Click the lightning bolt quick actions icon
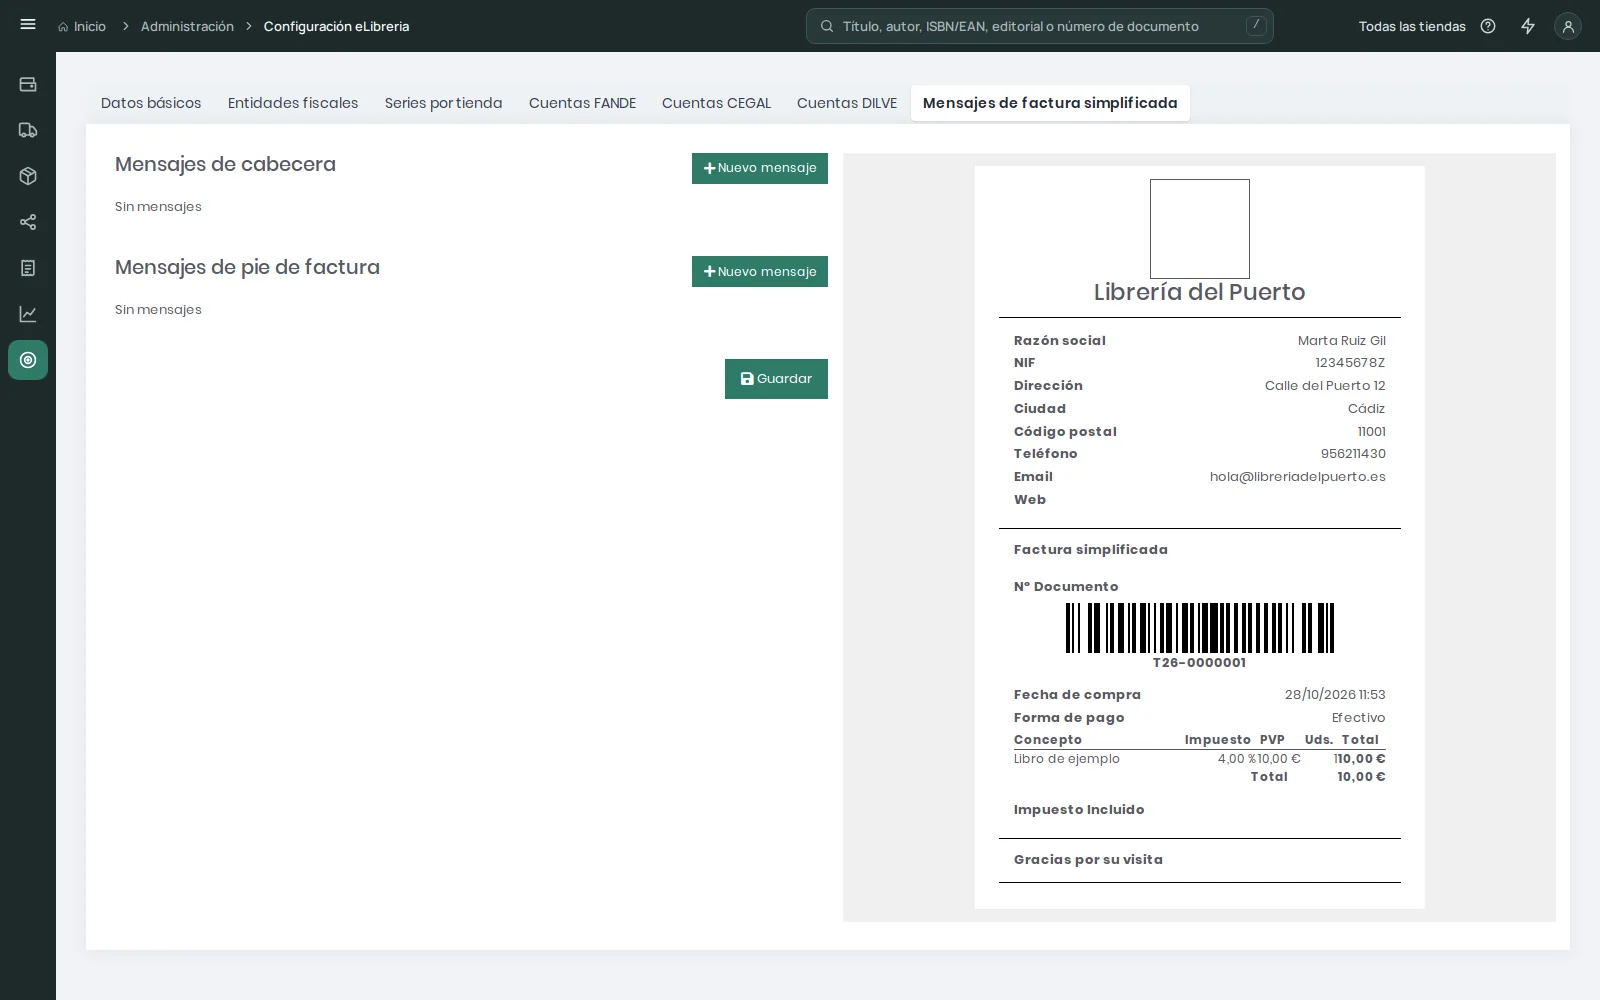The image size is (1600, 1000). point(1528,26)
